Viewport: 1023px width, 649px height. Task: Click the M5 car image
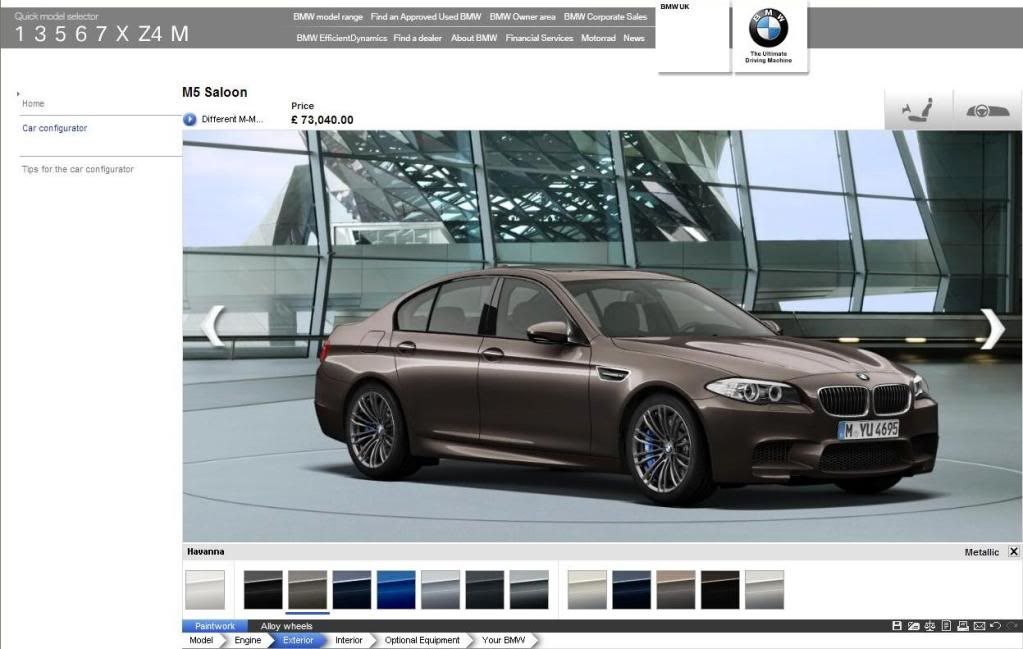click(626, 385)
